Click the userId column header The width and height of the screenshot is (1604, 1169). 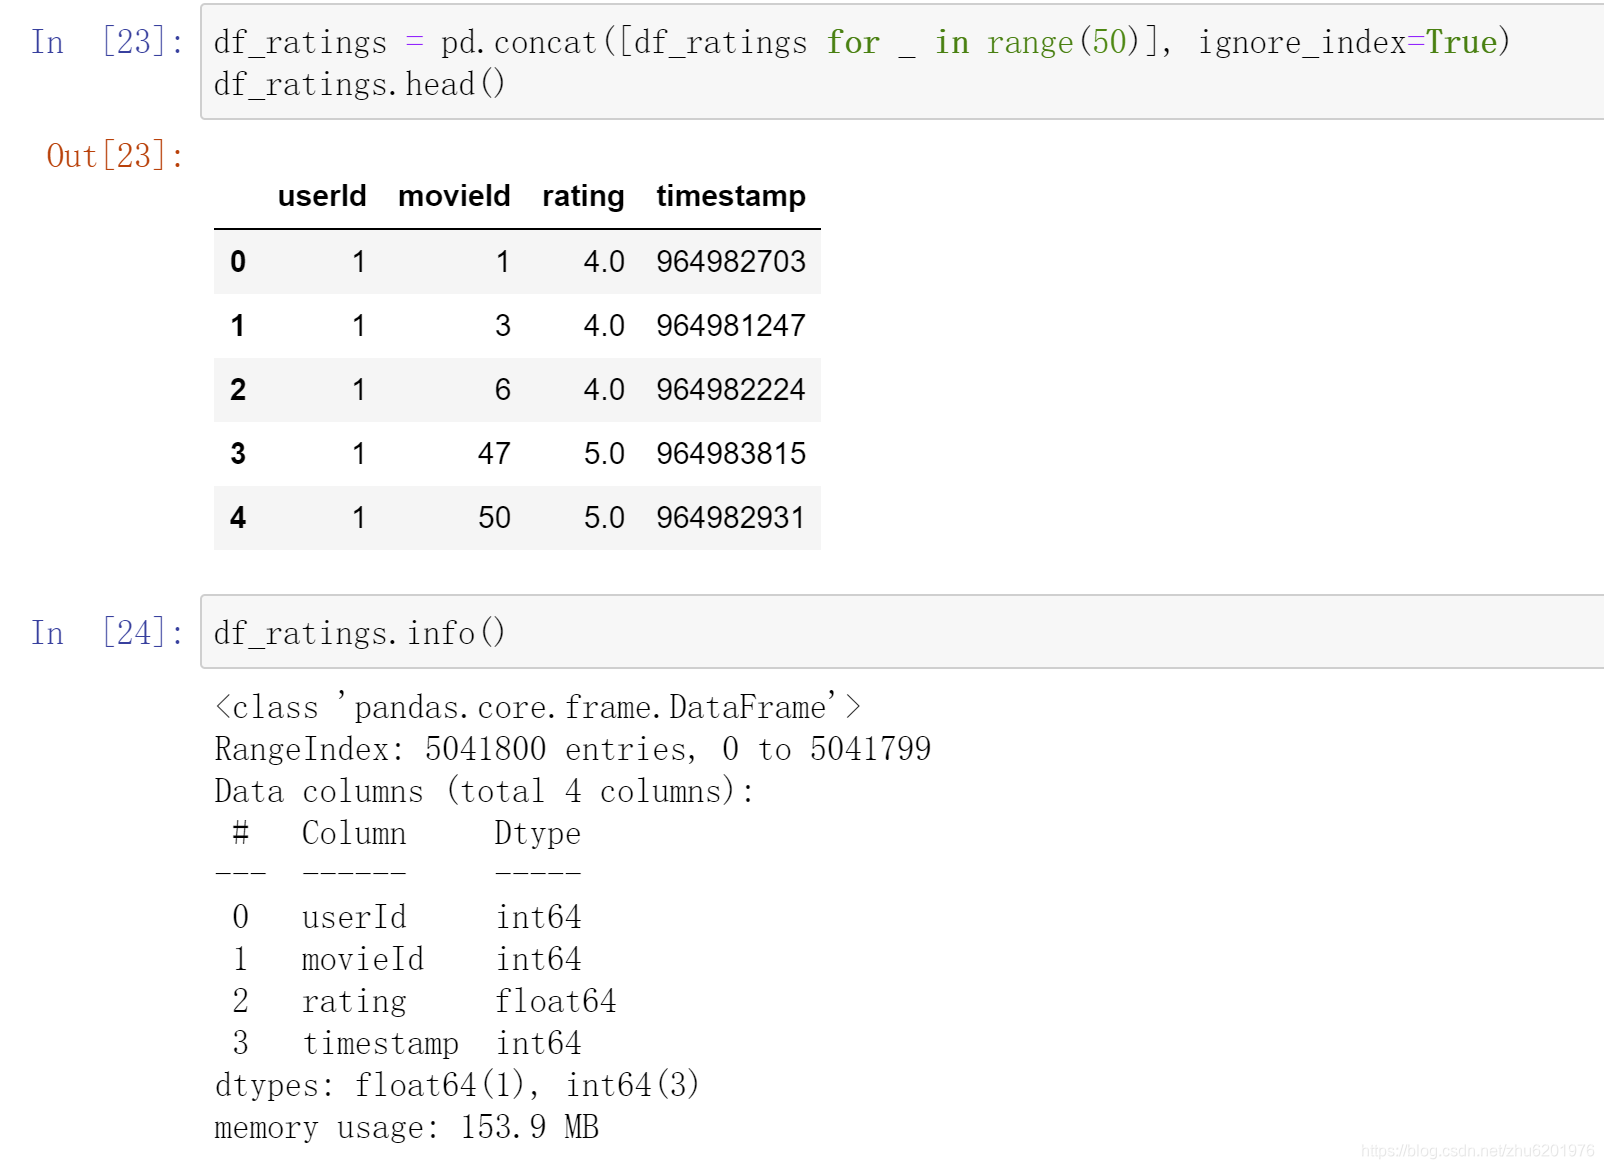click(322, 196)
